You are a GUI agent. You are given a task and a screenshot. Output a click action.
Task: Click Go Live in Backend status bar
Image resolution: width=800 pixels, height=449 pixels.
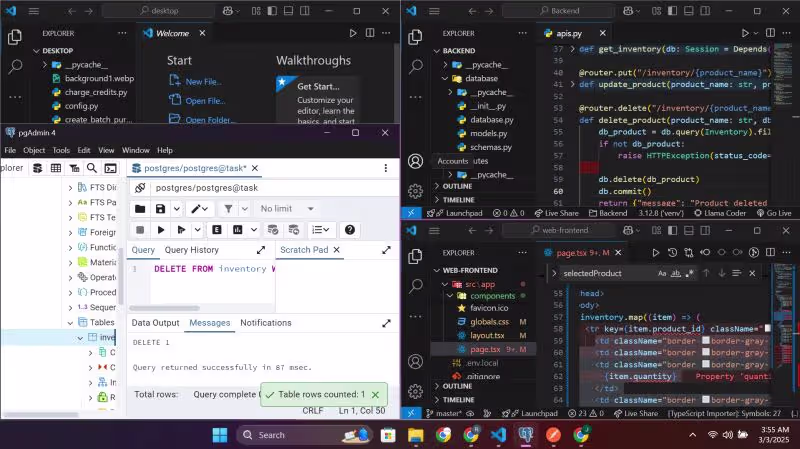pyautogui.click(x=774, y=213)
